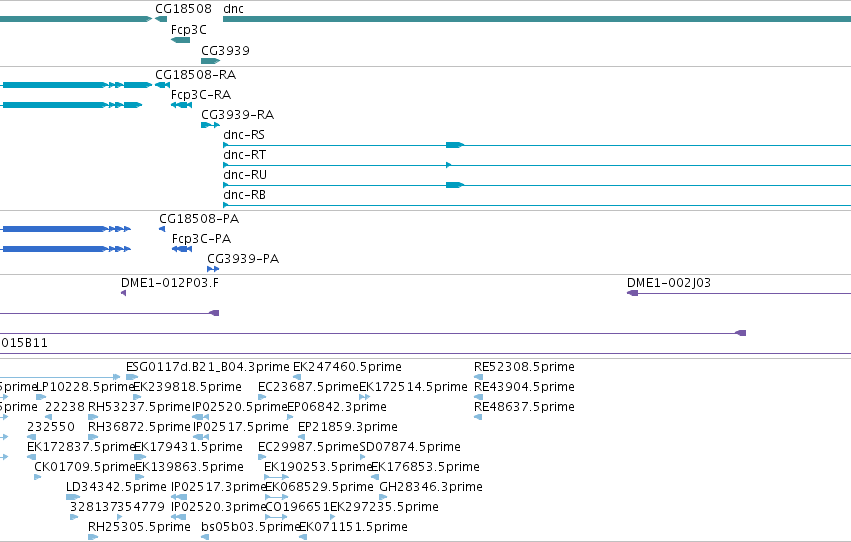Select the CG3939-RA transcript label
Viewport: 851px width, 542px height.
[238, 115]
